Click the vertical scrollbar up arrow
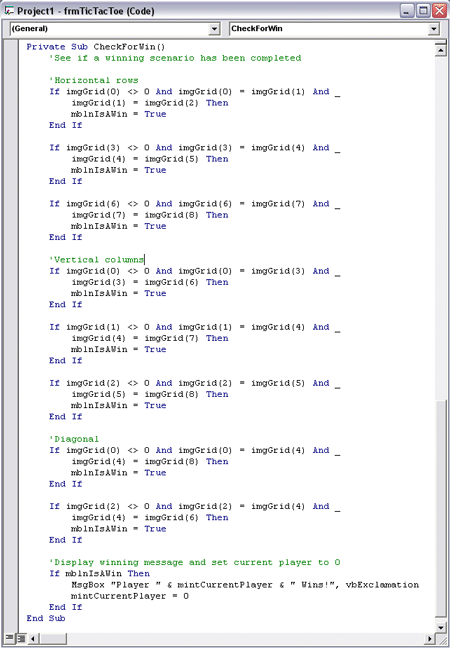Viewport: 450px width, 648px height. (x=440, y=50)
